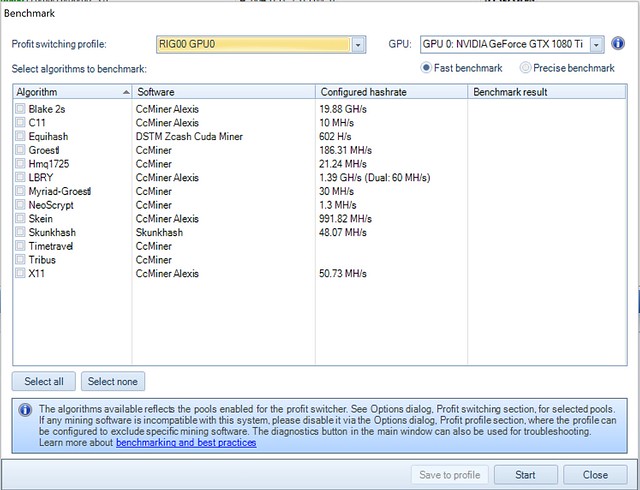Click the 602 H/s hashrate value
This screenshot has width=640, height=490.
[335, 136]
